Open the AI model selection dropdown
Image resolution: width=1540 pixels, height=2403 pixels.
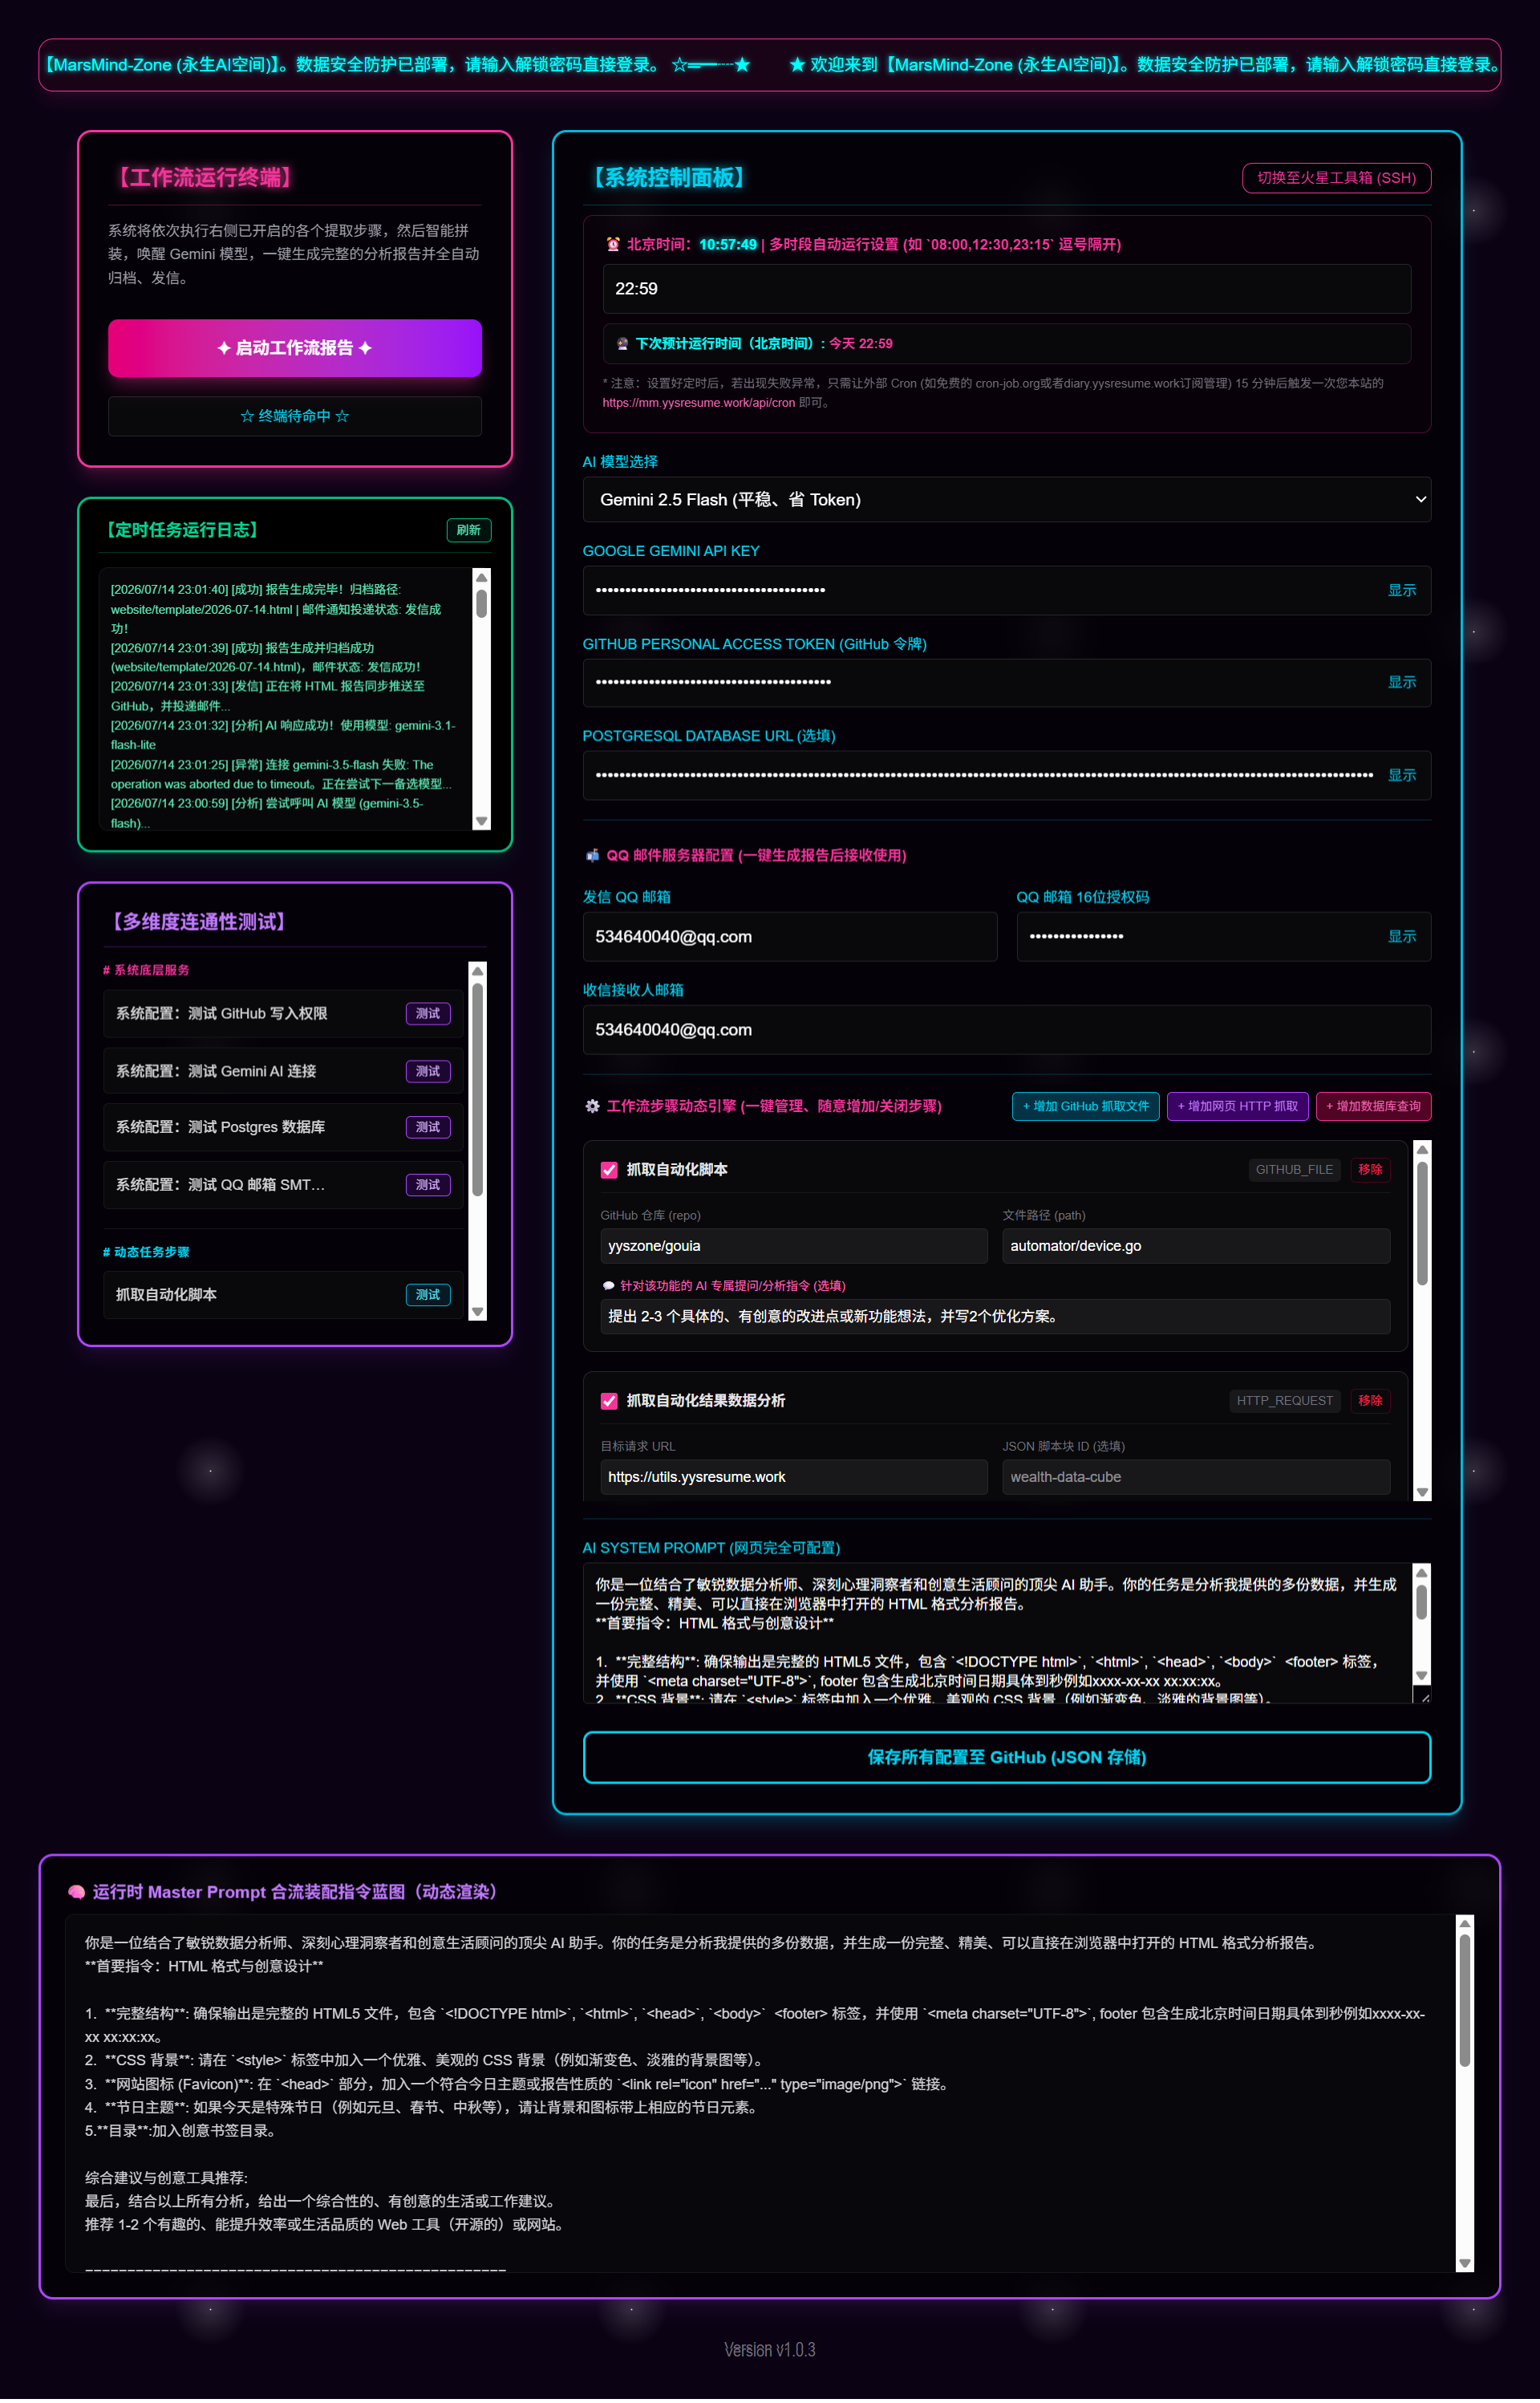[x=1006, y=500]
